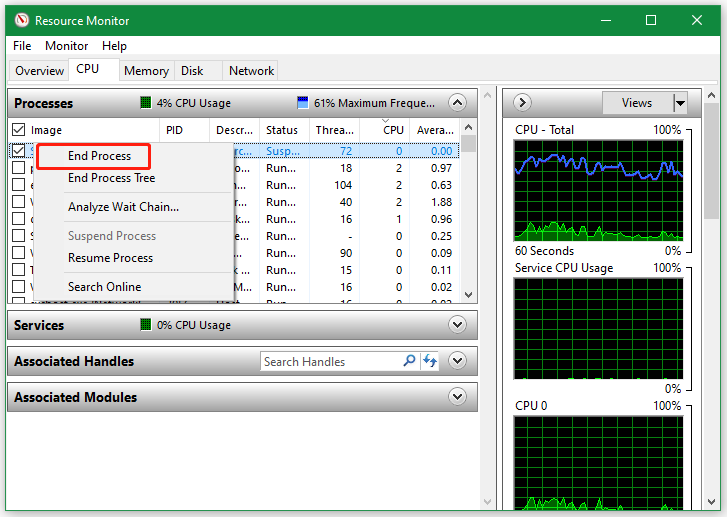The height and width of the screenshot is (517, 727).
Task: Click the green CPU Usage indicator in Services header
Action: (x=146, y=325)
